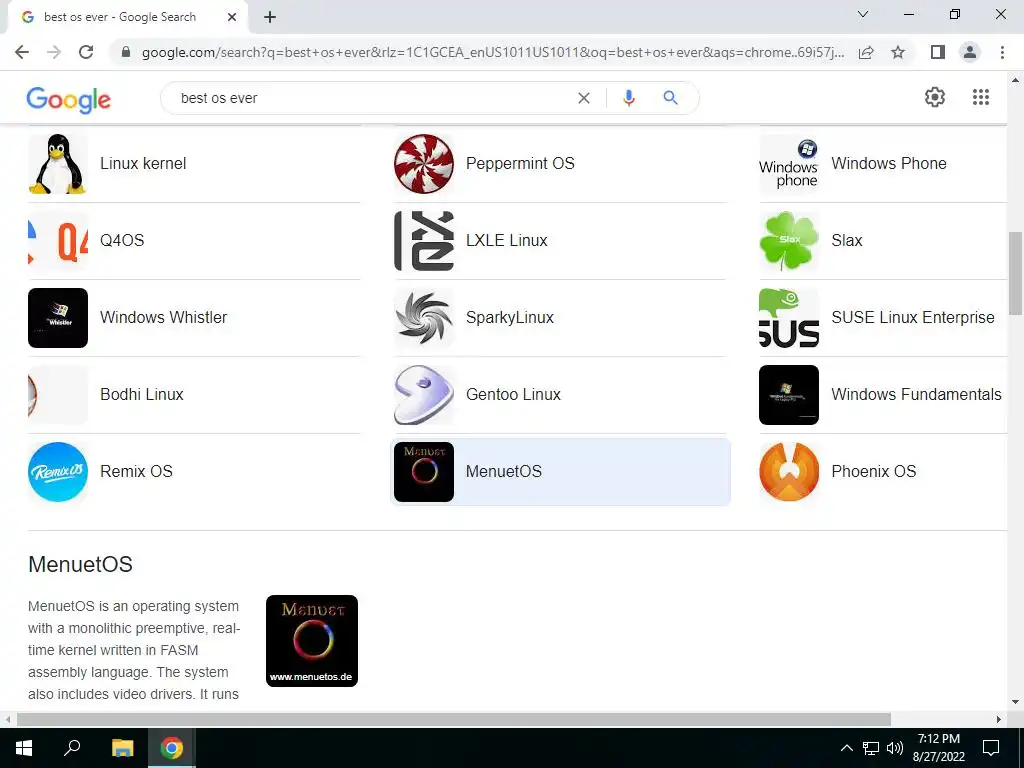Open the network icon in system tray
Screen dimensions: 1024x768
tap(871, 748)
